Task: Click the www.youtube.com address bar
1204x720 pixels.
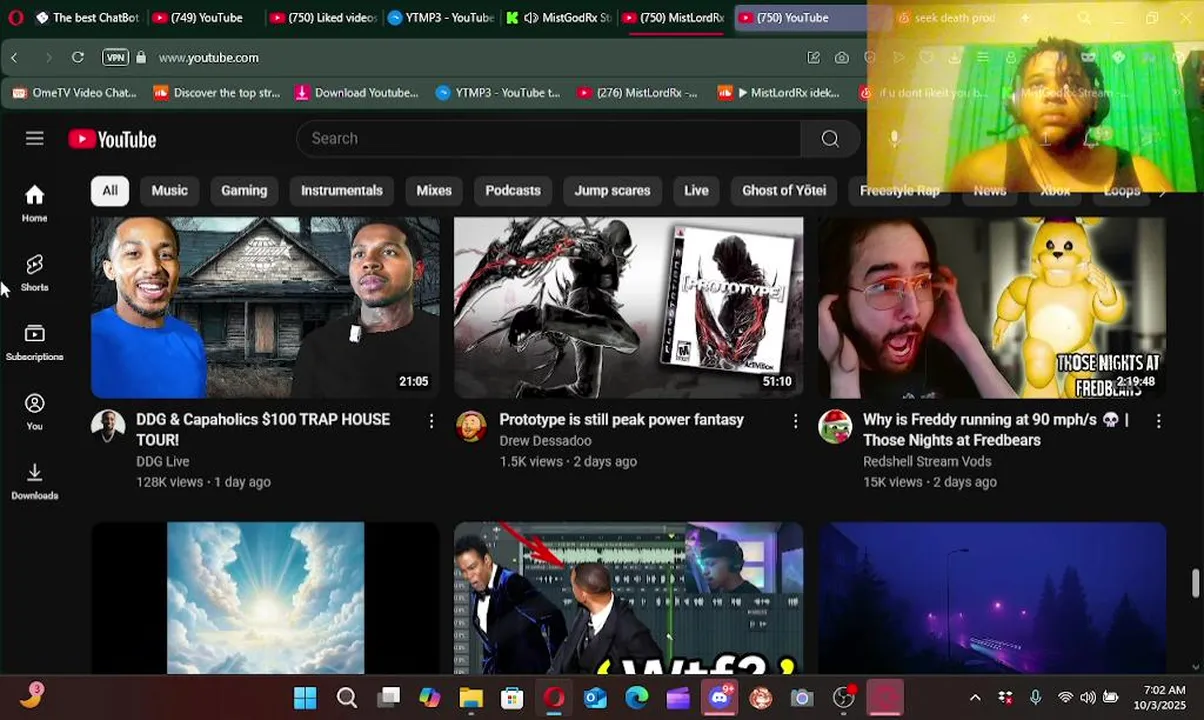Action: (x=208, y=58)
